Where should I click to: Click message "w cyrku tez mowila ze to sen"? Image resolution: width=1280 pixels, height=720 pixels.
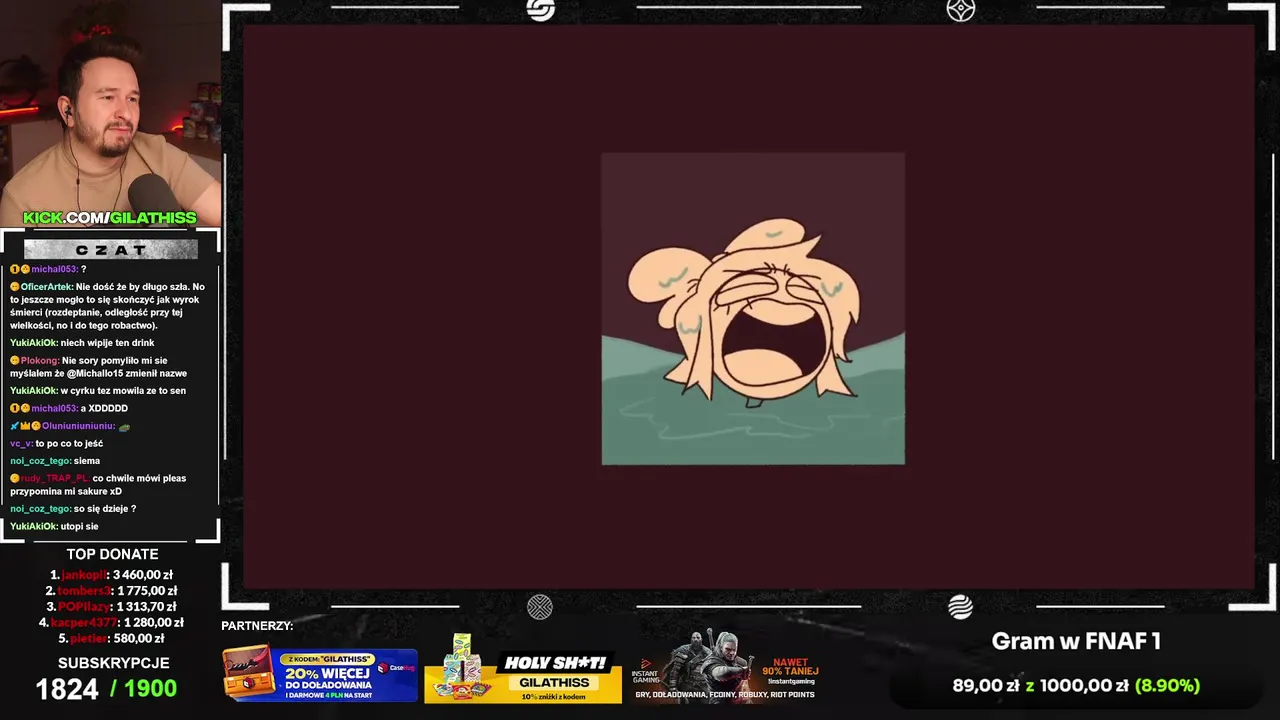pyautogui.click(x=123, y=391)
